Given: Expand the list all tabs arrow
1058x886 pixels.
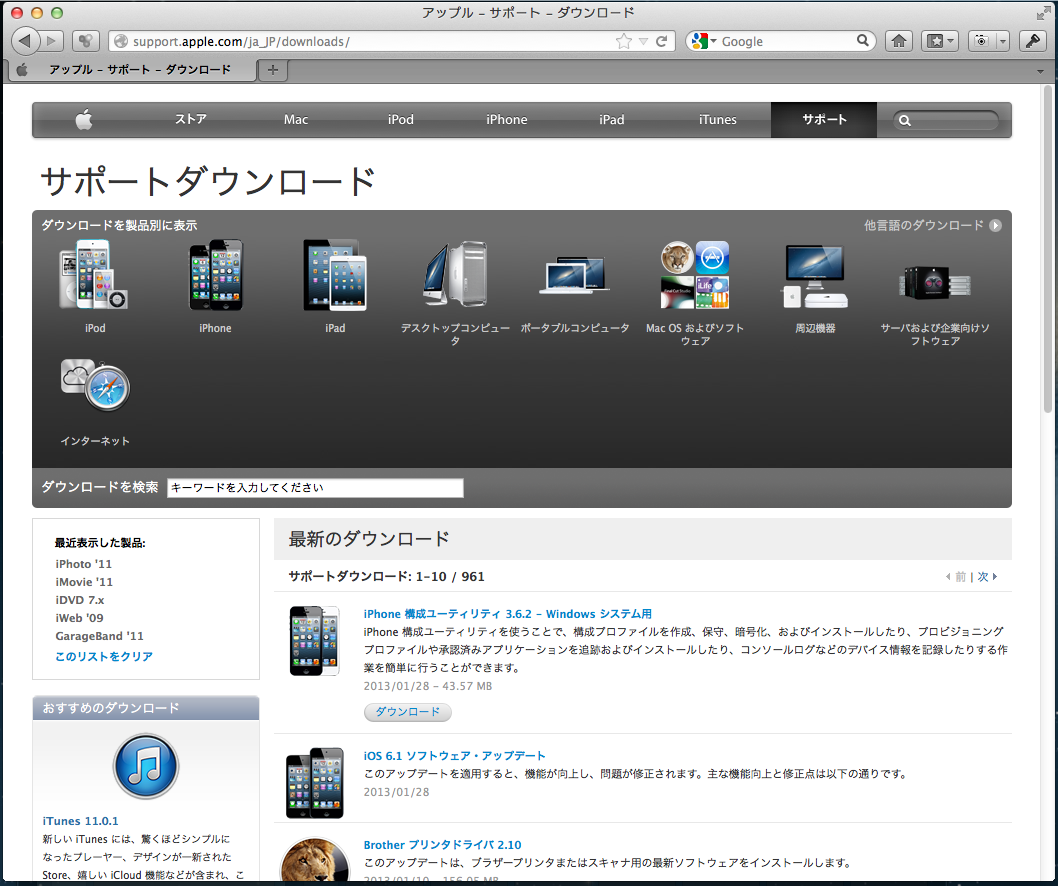Looking at the screenshot, I should (x=1040, y=70).
